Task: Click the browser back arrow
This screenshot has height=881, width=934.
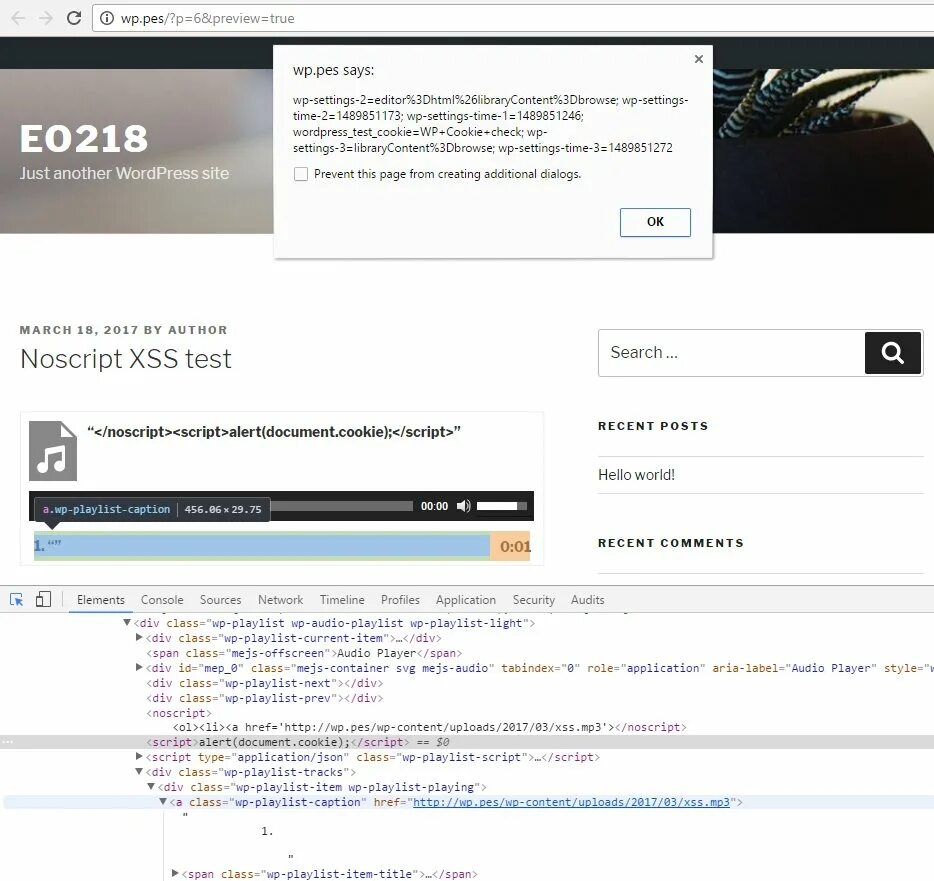Action: tap(18, 18)
